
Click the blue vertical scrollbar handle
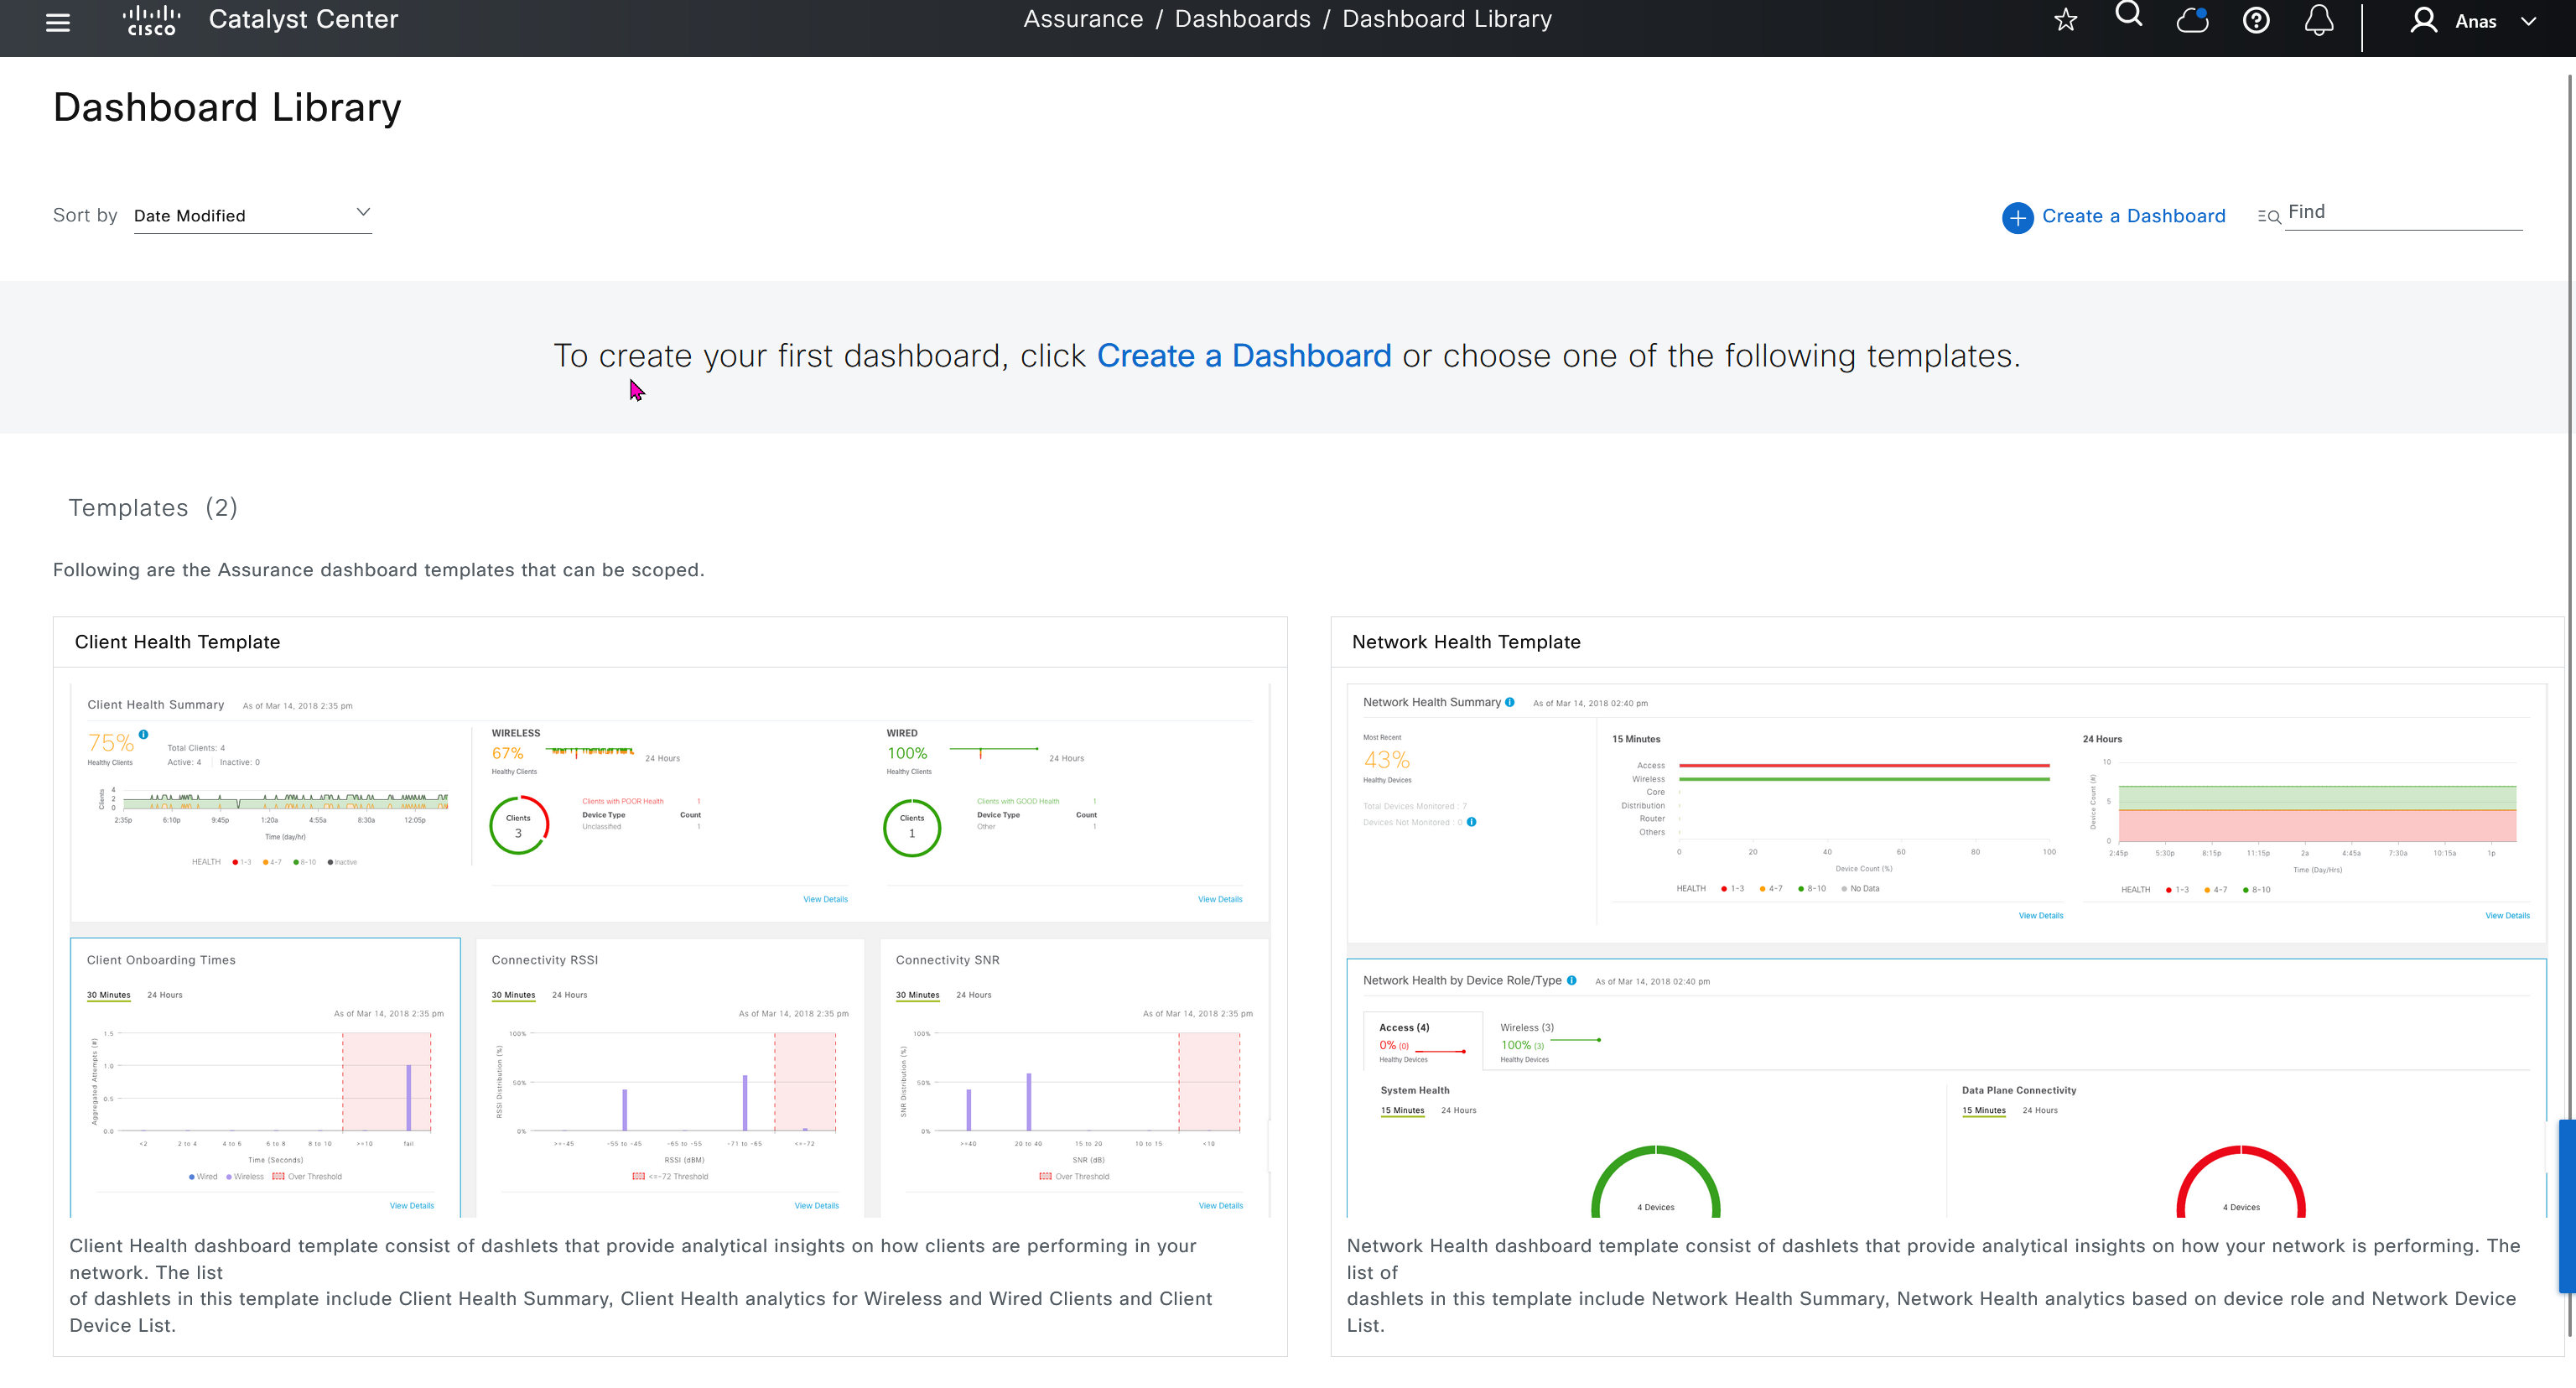(2566, 1205)
